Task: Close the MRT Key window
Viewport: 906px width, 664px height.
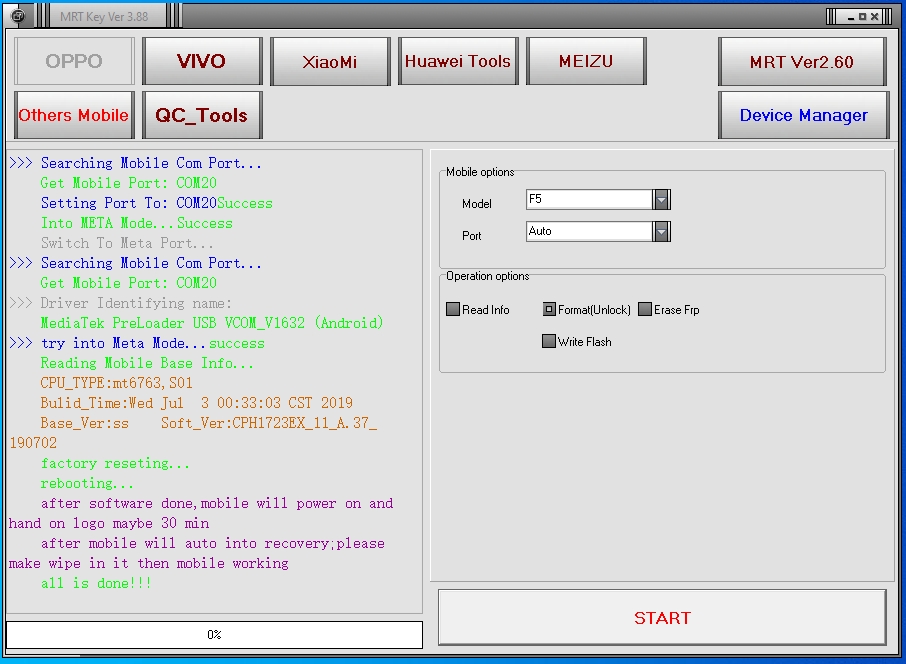Action: [874, 17]
